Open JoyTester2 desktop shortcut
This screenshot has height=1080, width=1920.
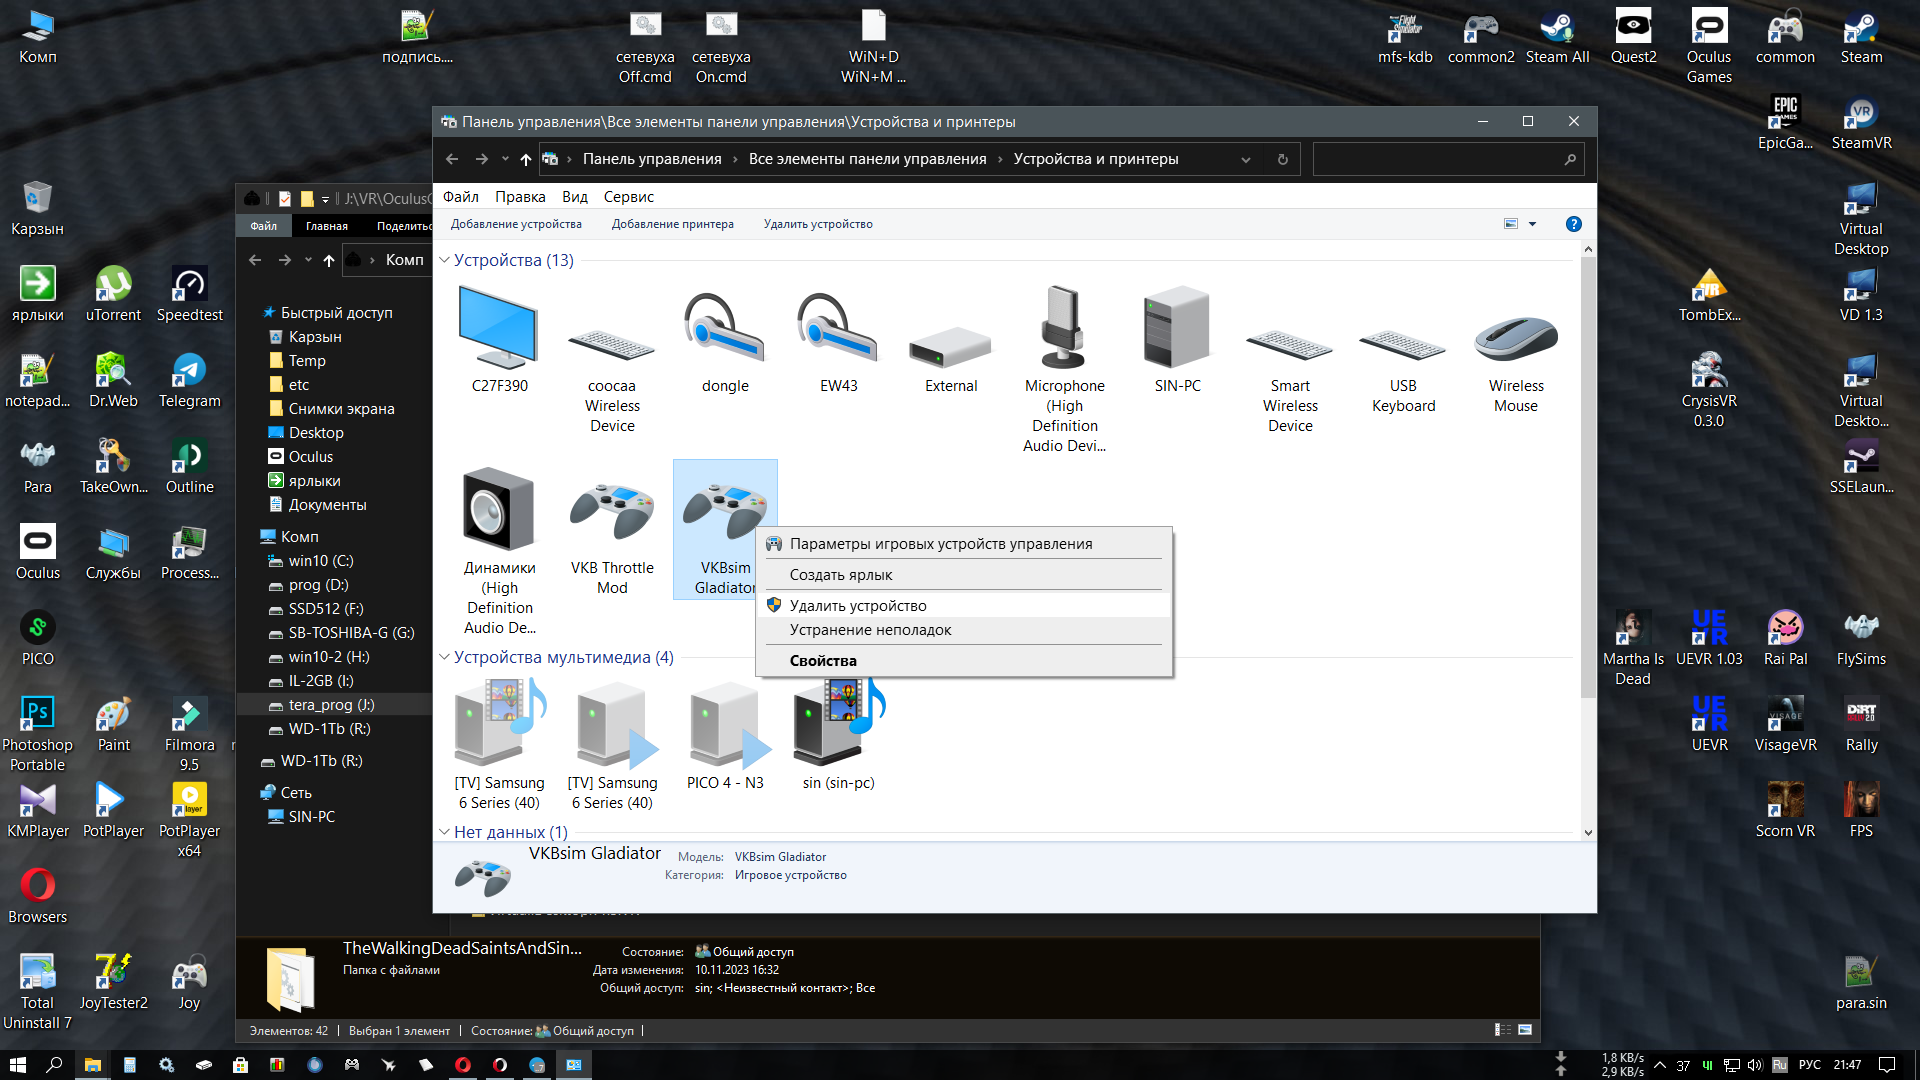(113, 983)
